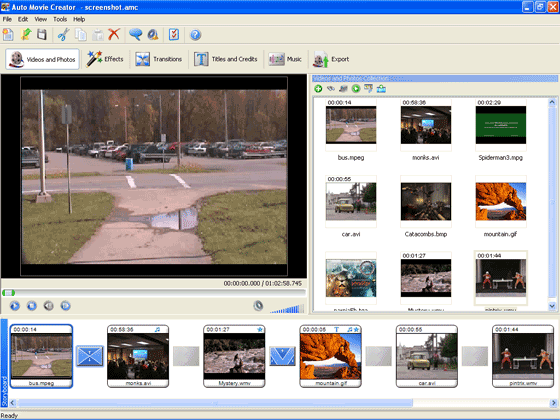Select Catacombs.bmp thumbnail in collection

coord(426,201)
